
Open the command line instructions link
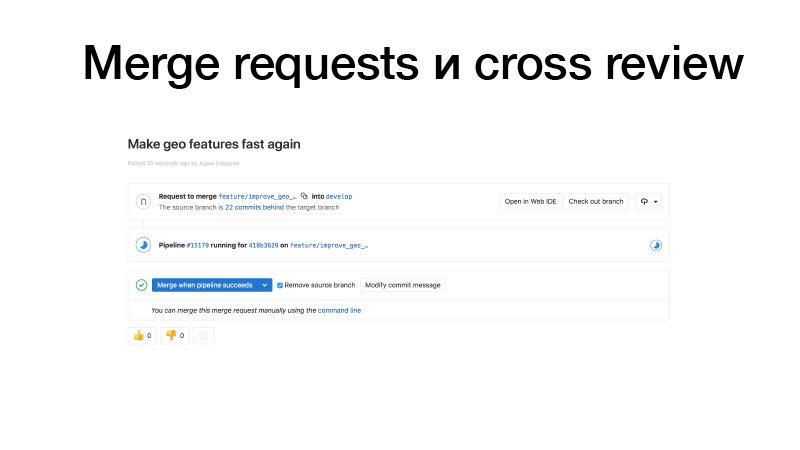pos(339,310)
